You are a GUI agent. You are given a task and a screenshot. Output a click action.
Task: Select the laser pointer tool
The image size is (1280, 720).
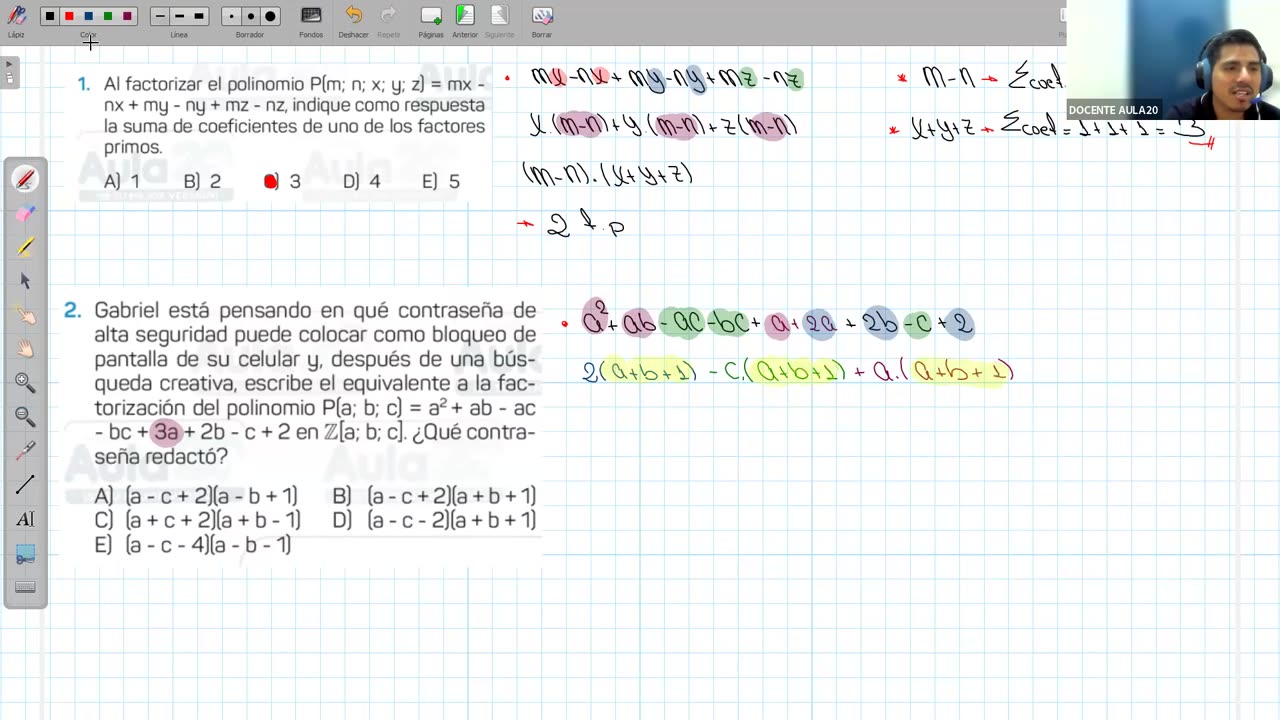[25, 451]
